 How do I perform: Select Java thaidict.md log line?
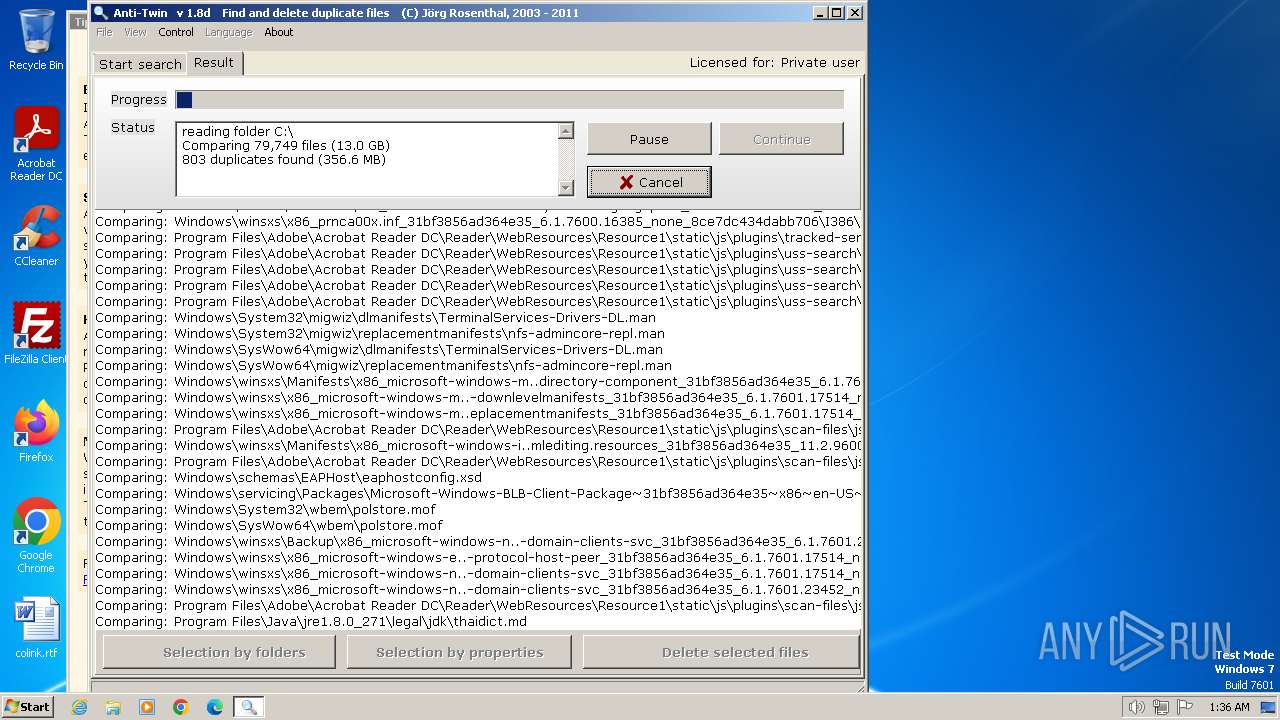(311, 622)
